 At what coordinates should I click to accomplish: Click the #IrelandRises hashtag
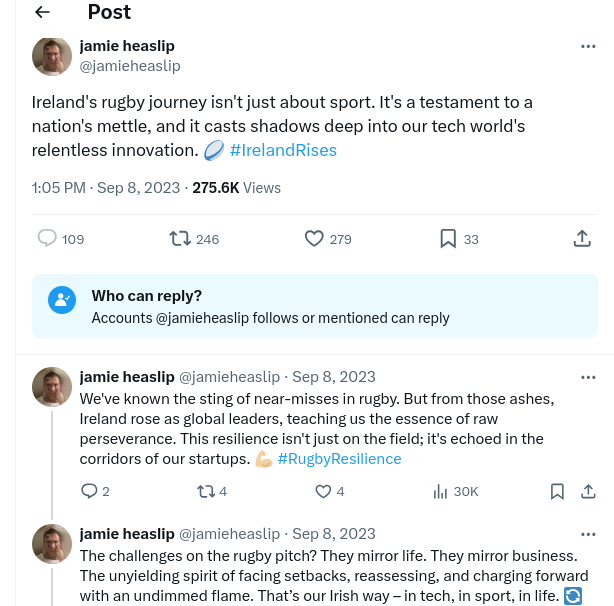pyautogui.click(x=283, y=150)
